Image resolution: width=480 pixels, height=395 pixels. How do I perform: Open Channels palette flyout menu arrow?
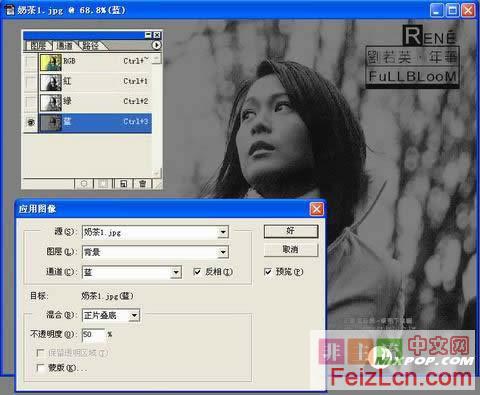pos(156,45)
